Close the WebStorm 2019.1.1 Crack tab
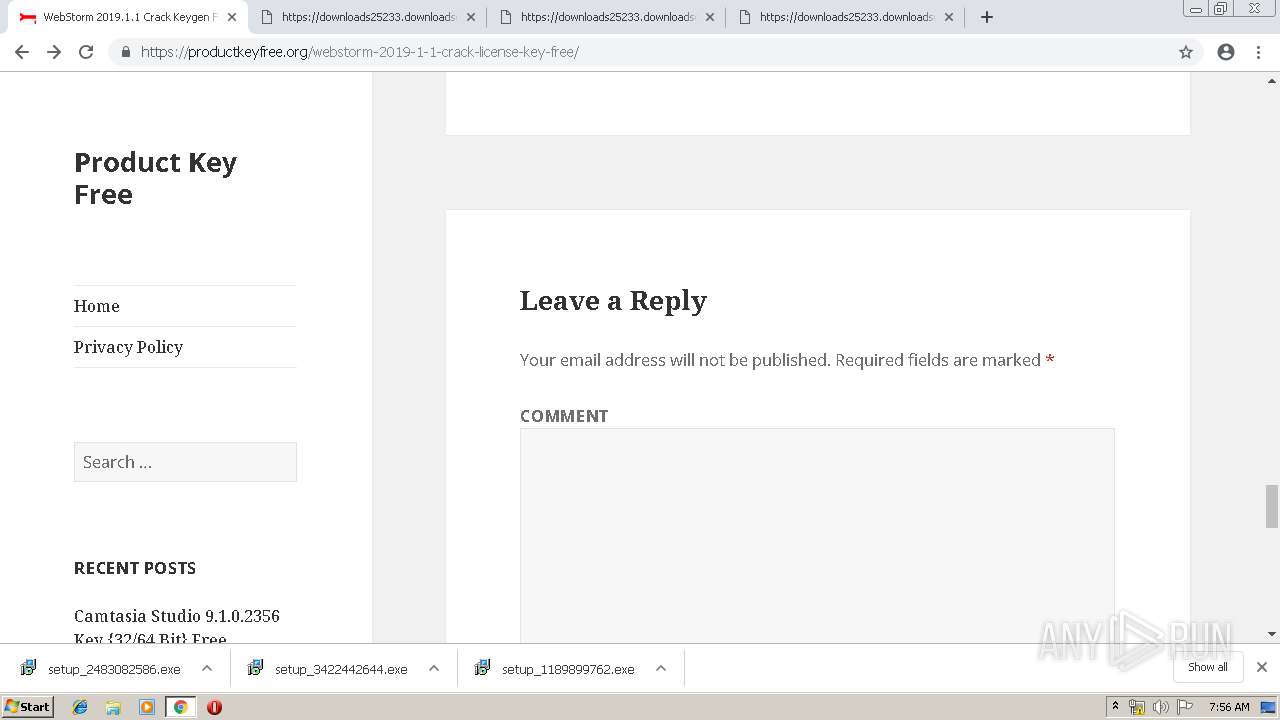 (232, 17)
